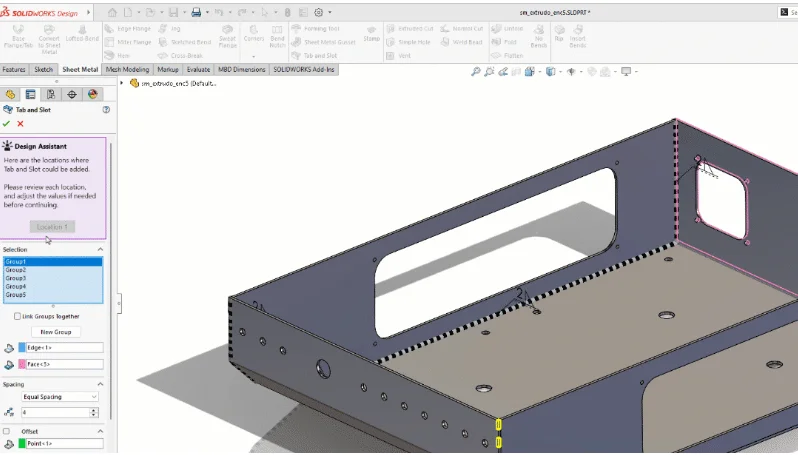Viewport: 798px width, 455px height.
Task: Click the New Group button
Action: coord(55,331)
